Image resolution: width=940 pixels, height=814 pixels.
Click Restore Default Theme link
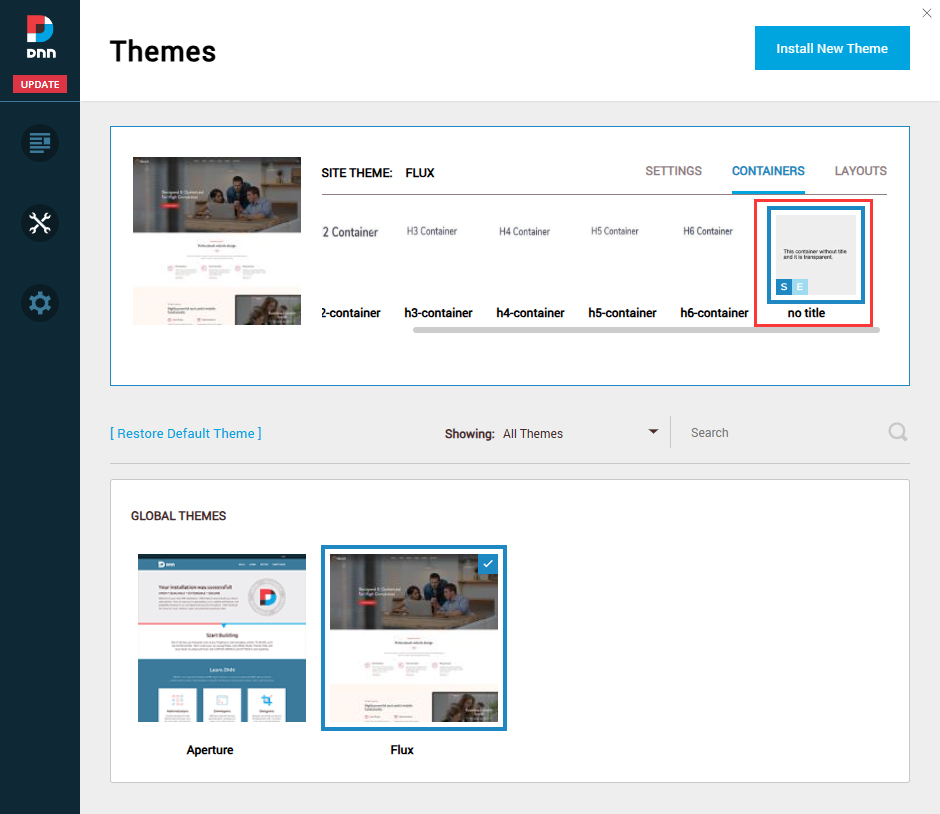(x=186, y=433)
